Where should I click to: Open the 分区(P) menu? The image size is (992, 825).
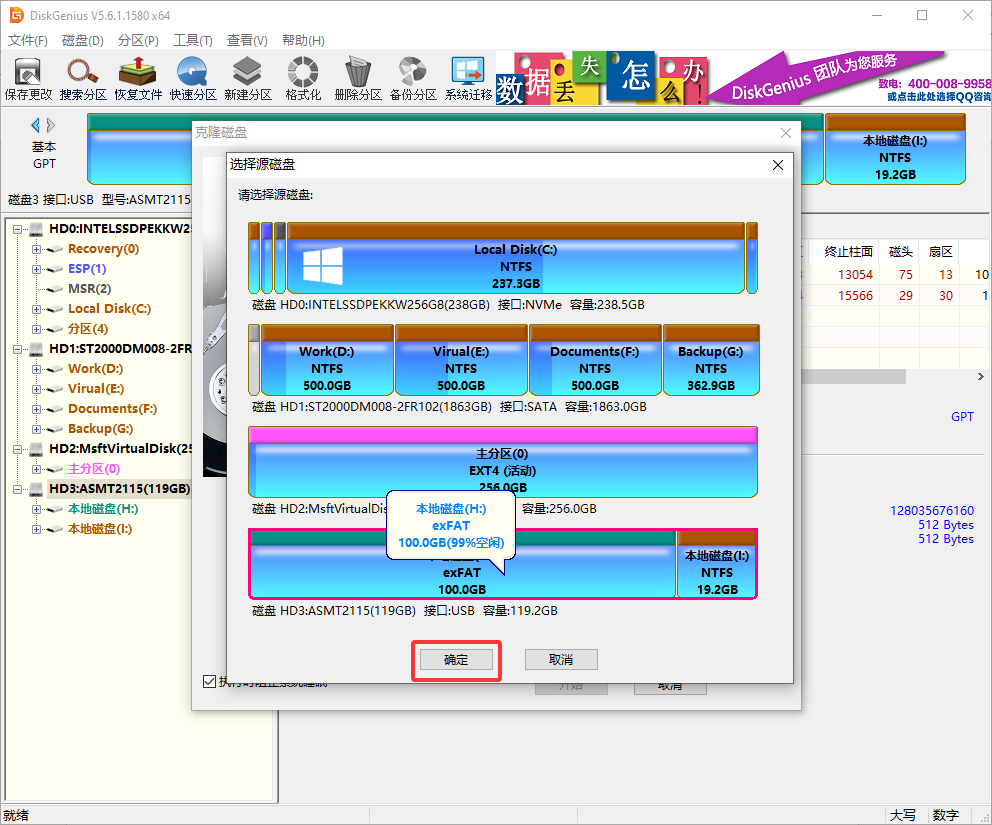click(138, 40)
